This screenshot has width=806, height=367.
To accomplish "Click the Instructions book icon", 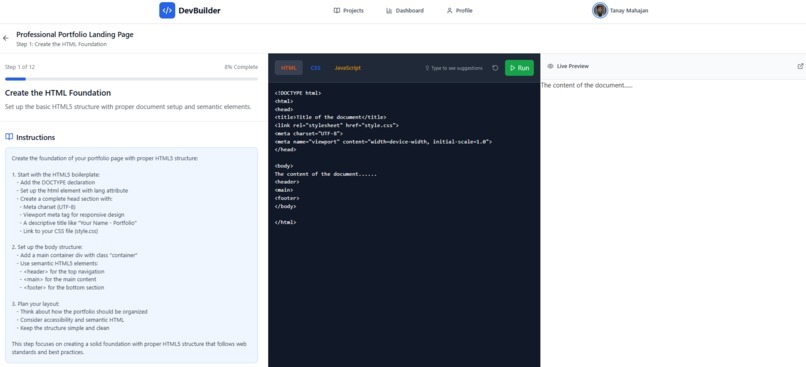I will point(9,137).
